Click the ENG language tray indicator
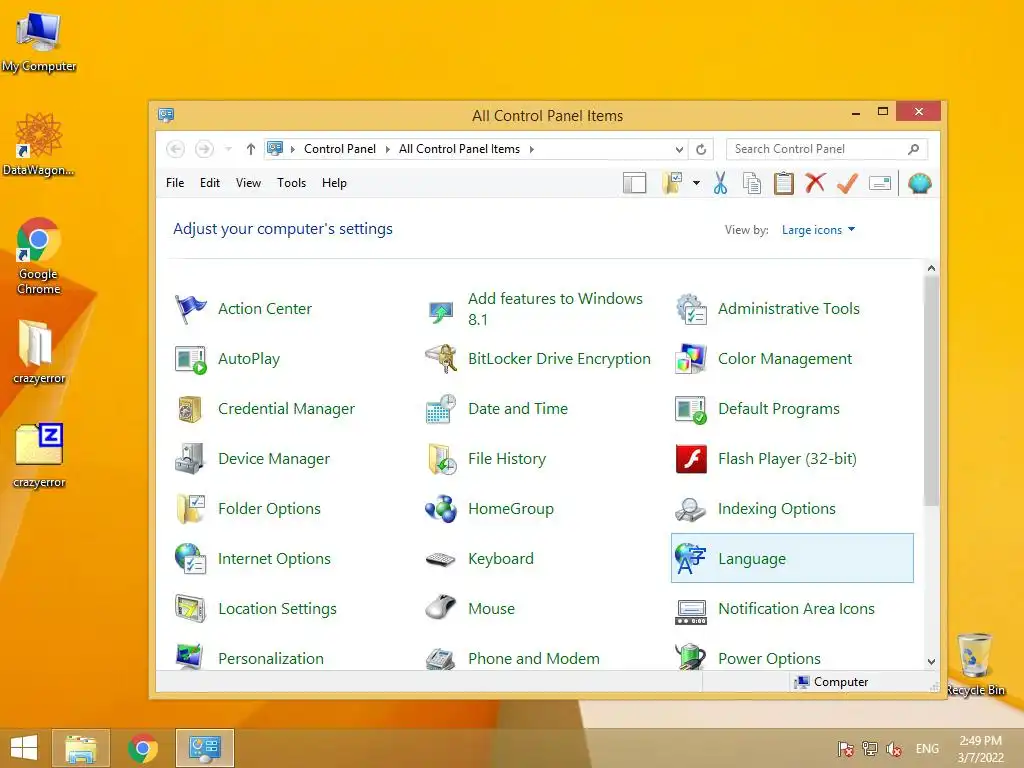Viewport: 1024px width, 768px height. [x=927, y=749]
